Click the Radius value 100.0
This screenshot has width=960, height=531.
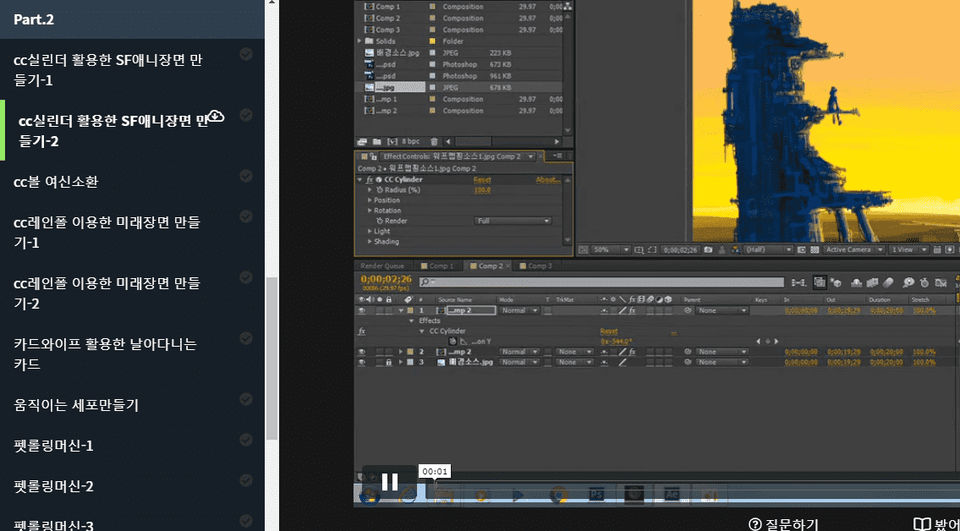click(482, 190)
